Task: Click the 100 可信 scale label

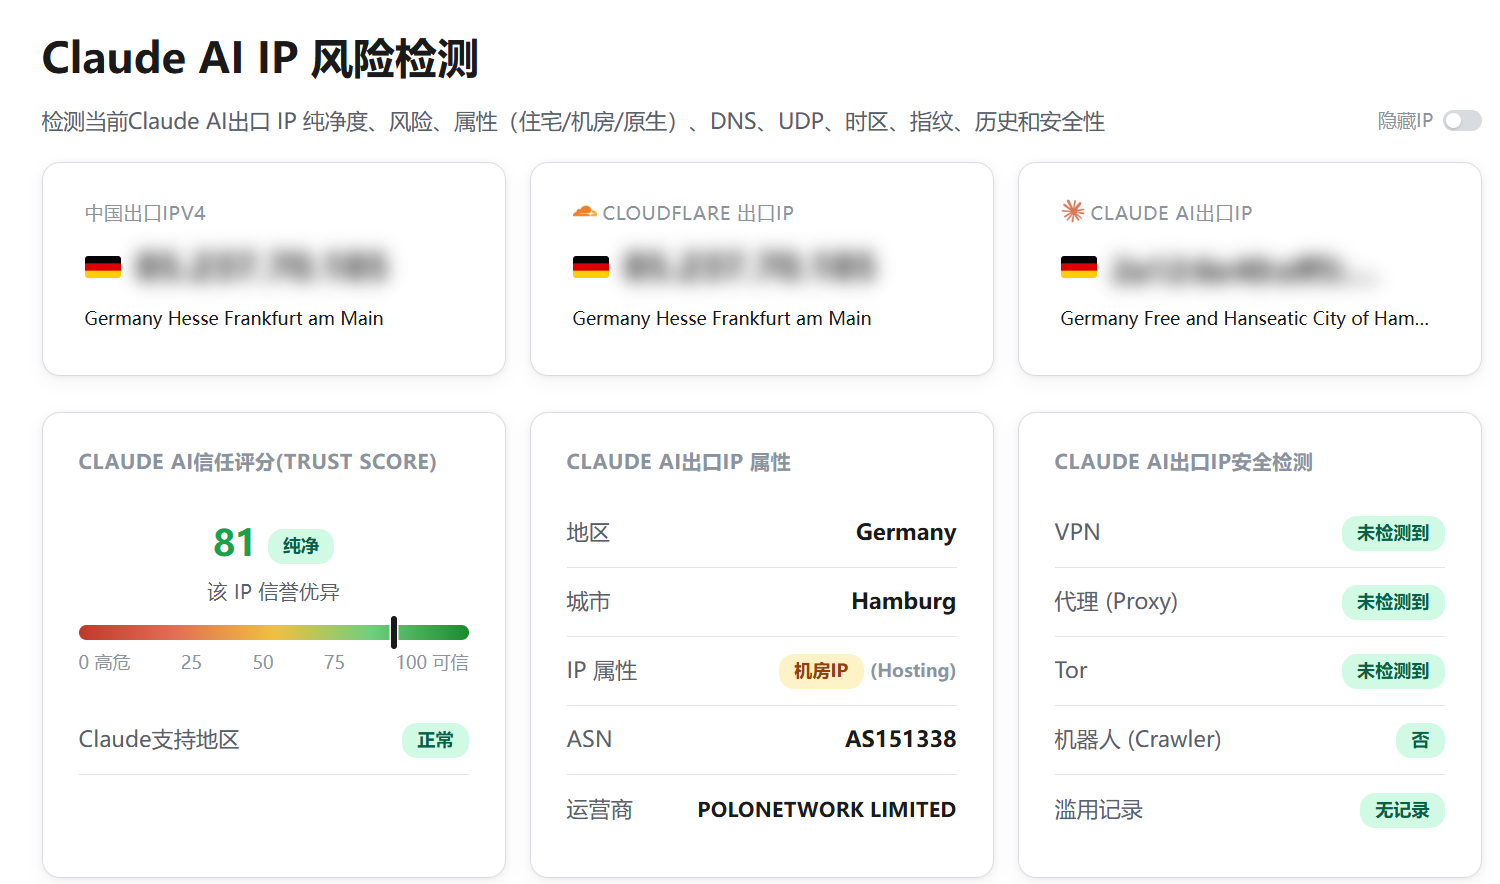Action: click(432, 662)
